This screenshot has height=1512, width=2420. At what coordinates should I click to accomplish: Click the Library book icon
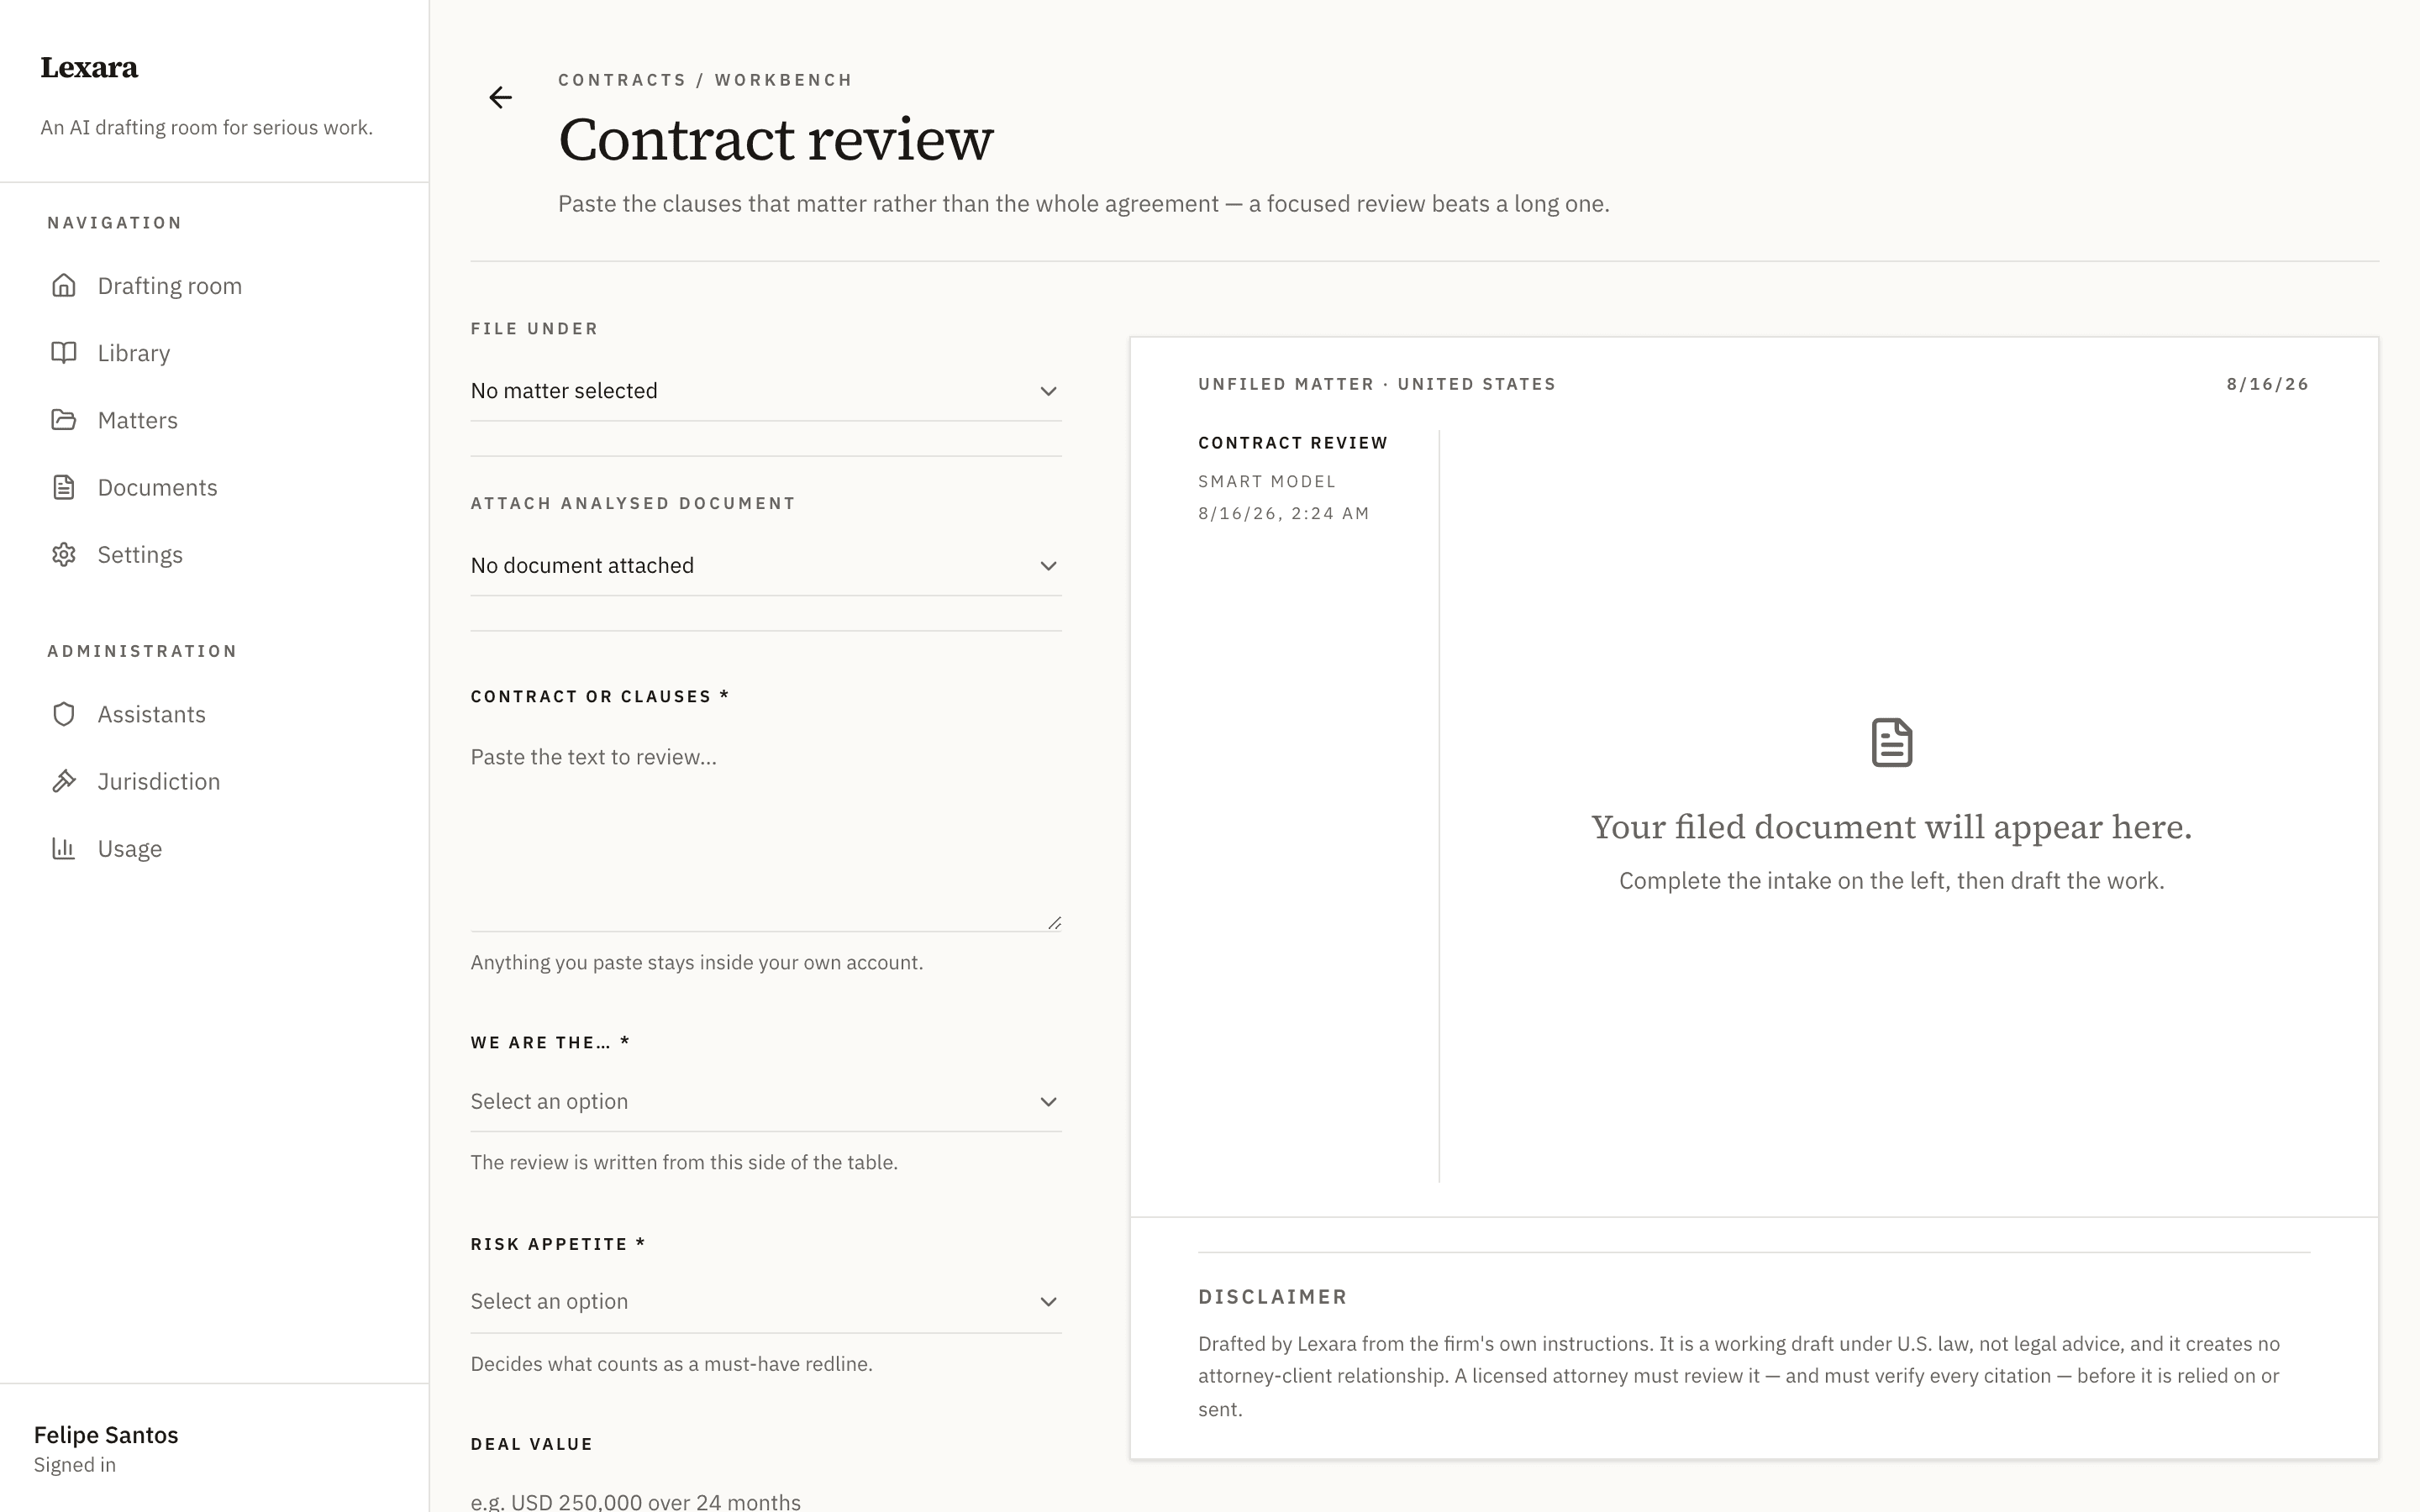pos(64,353)
